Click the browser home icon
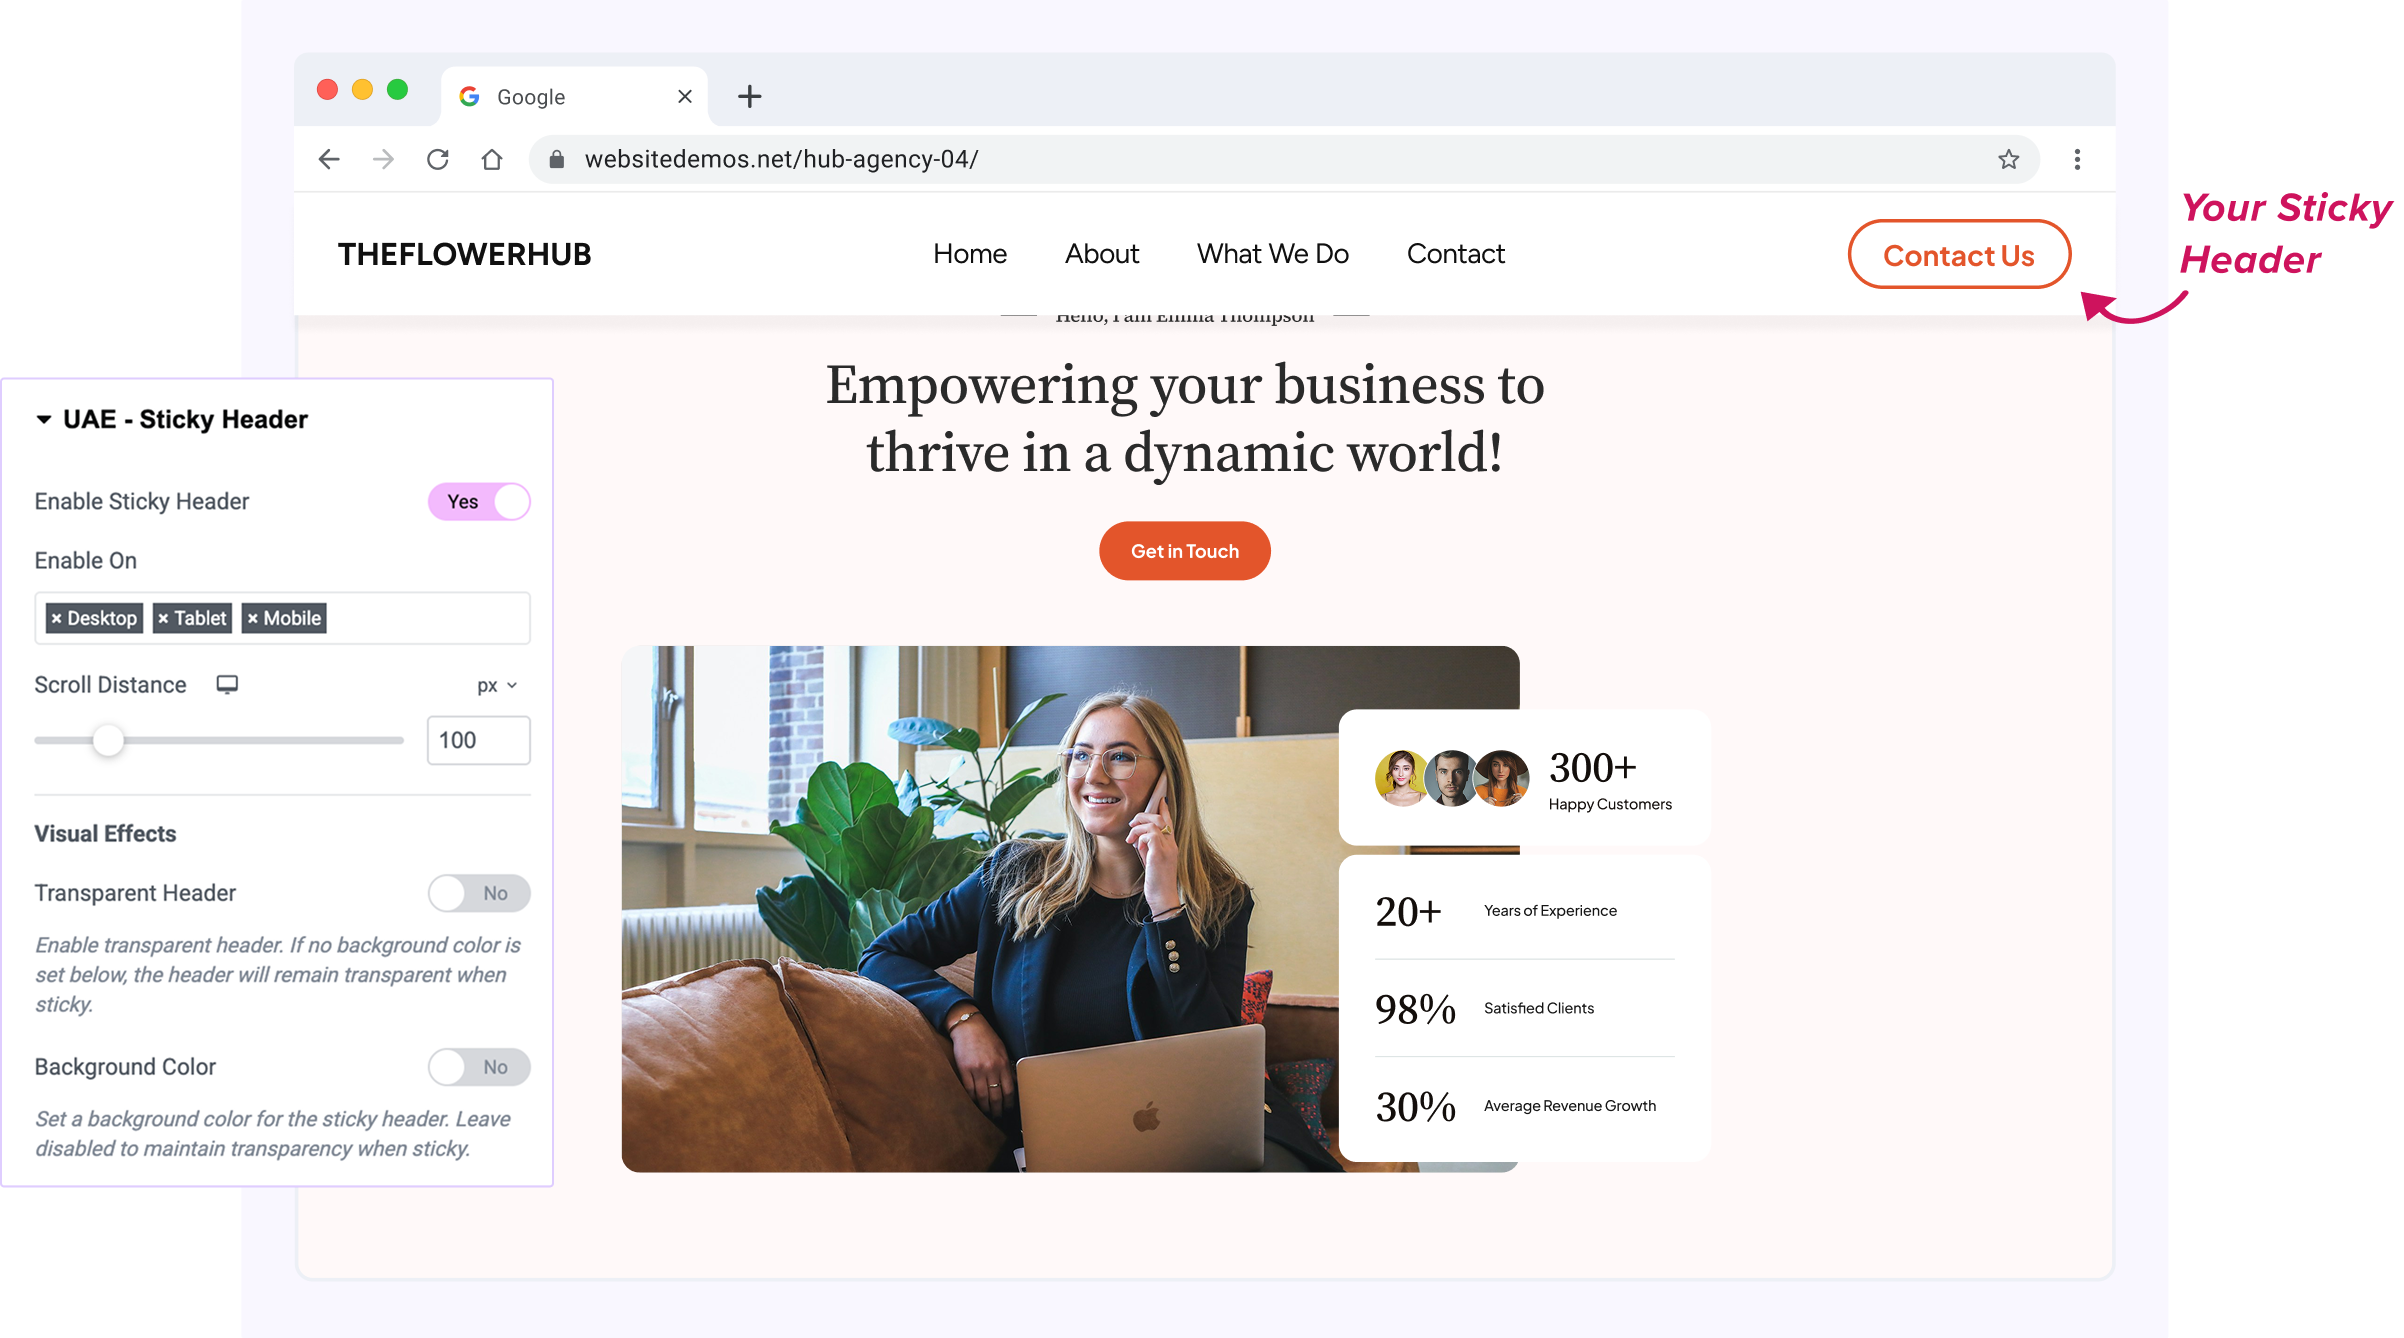Screen dimensions: 2404x1338 (x=492, y=159)
